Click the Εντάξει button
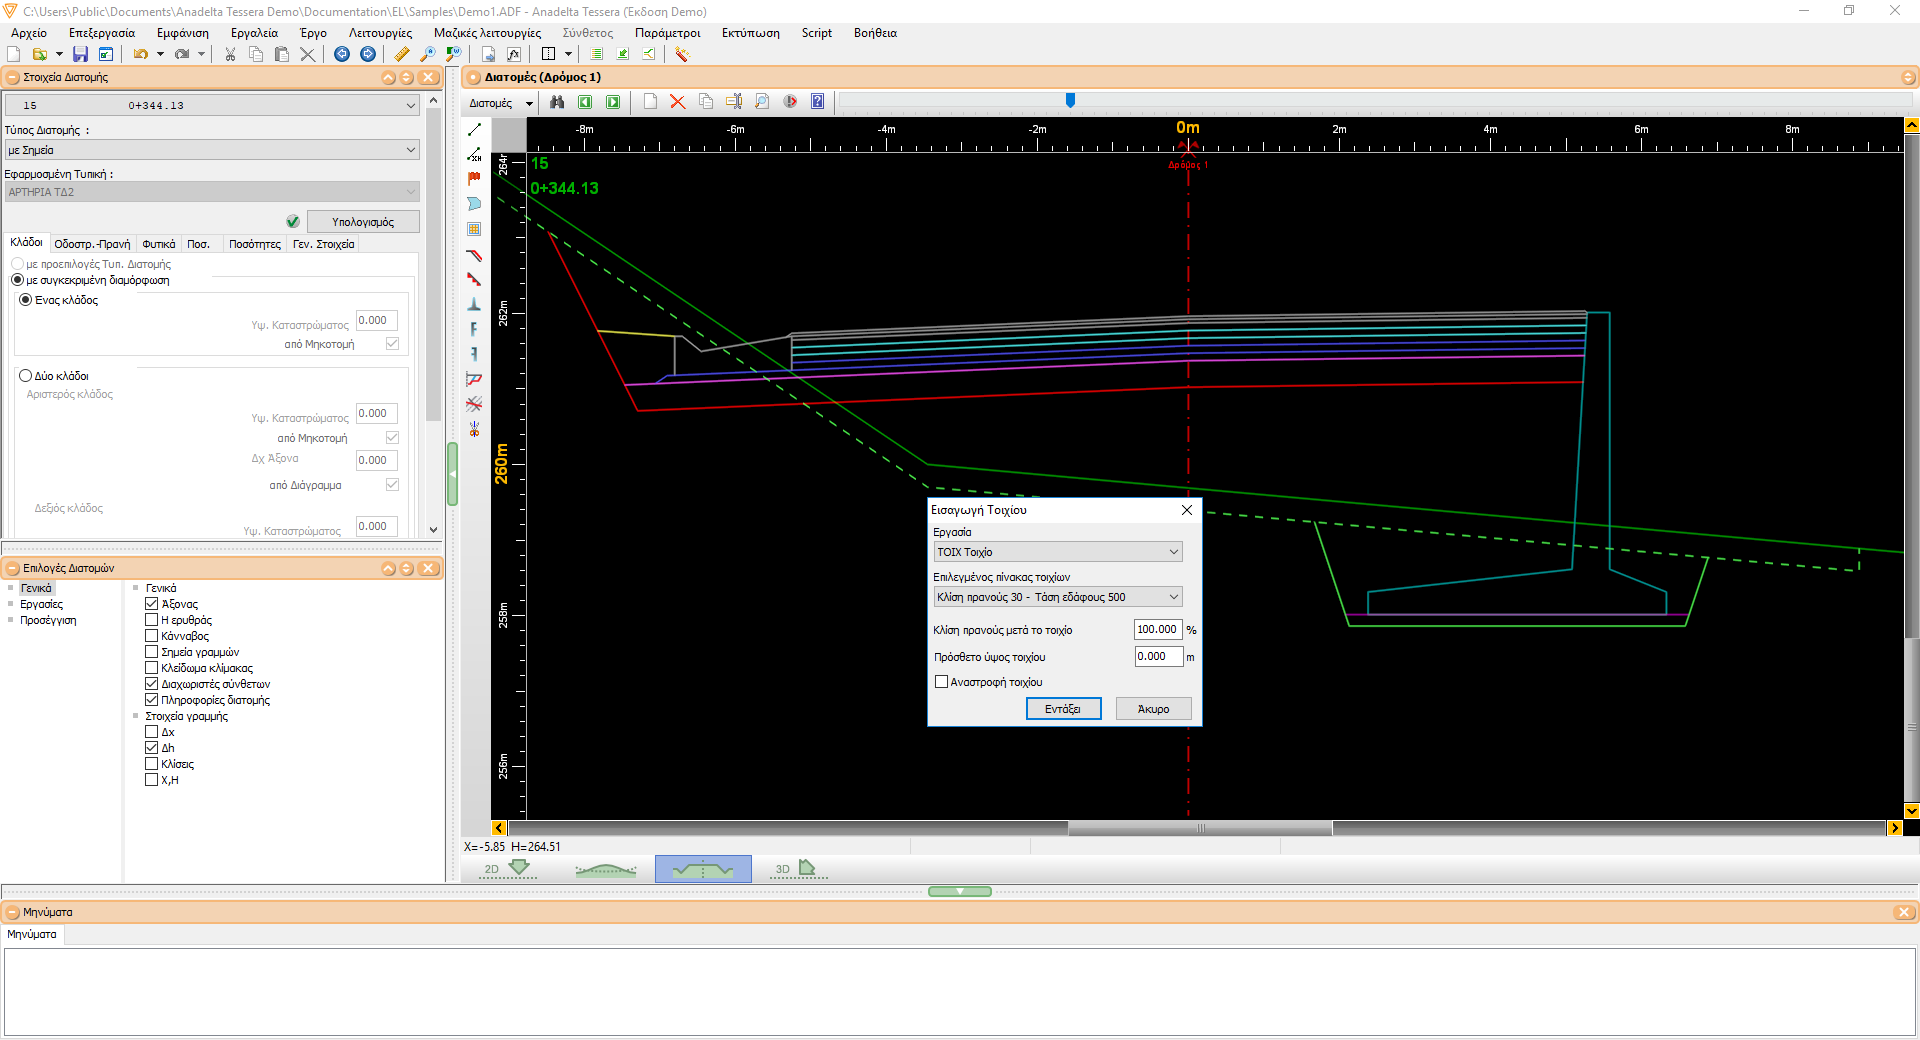The width and height of the screenshot is (1920, 1040). tap(1063, 709)
